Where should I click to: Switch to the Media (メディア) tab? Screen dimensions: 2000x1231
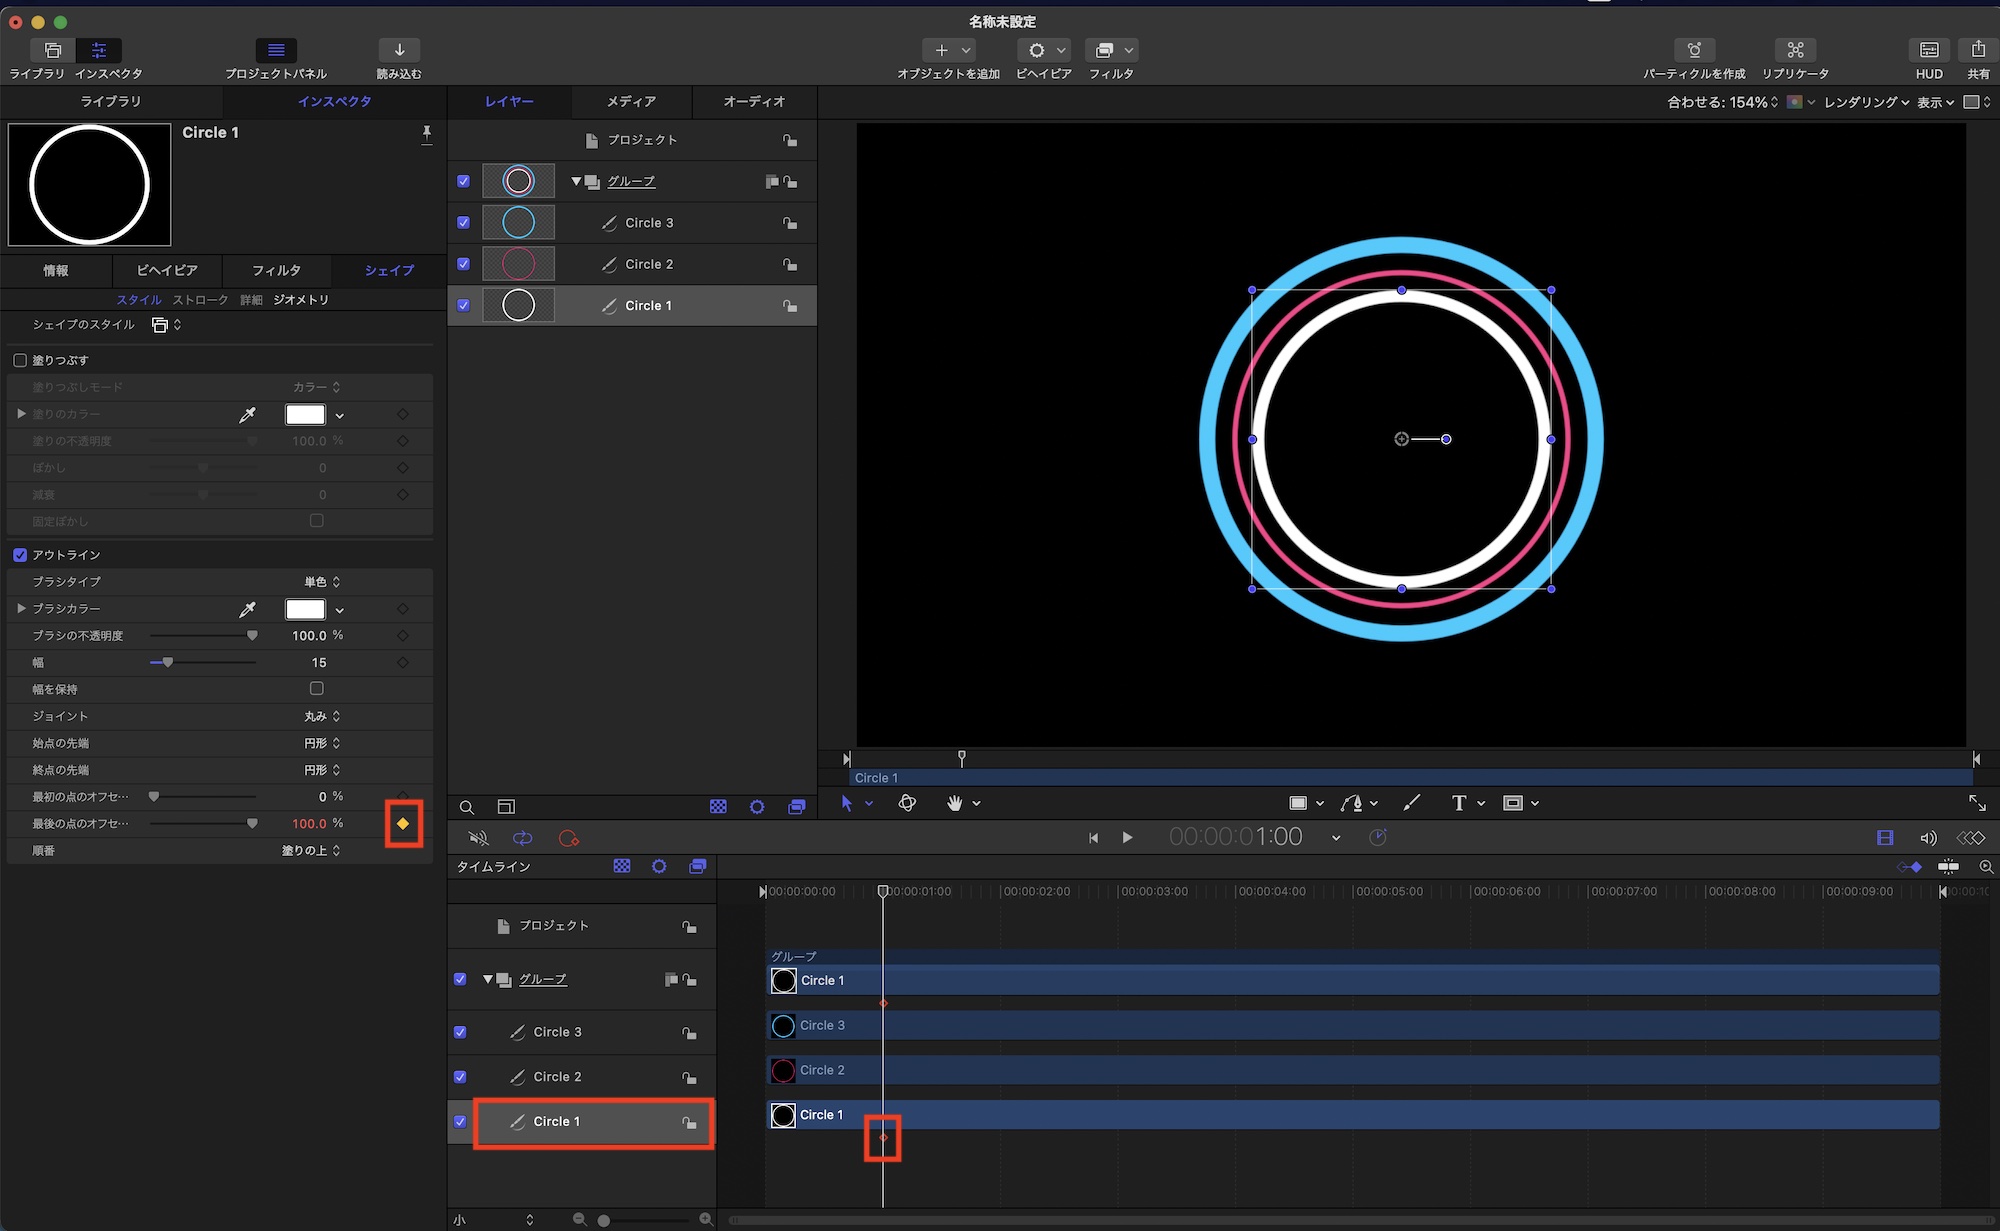(x=631, y=102)
